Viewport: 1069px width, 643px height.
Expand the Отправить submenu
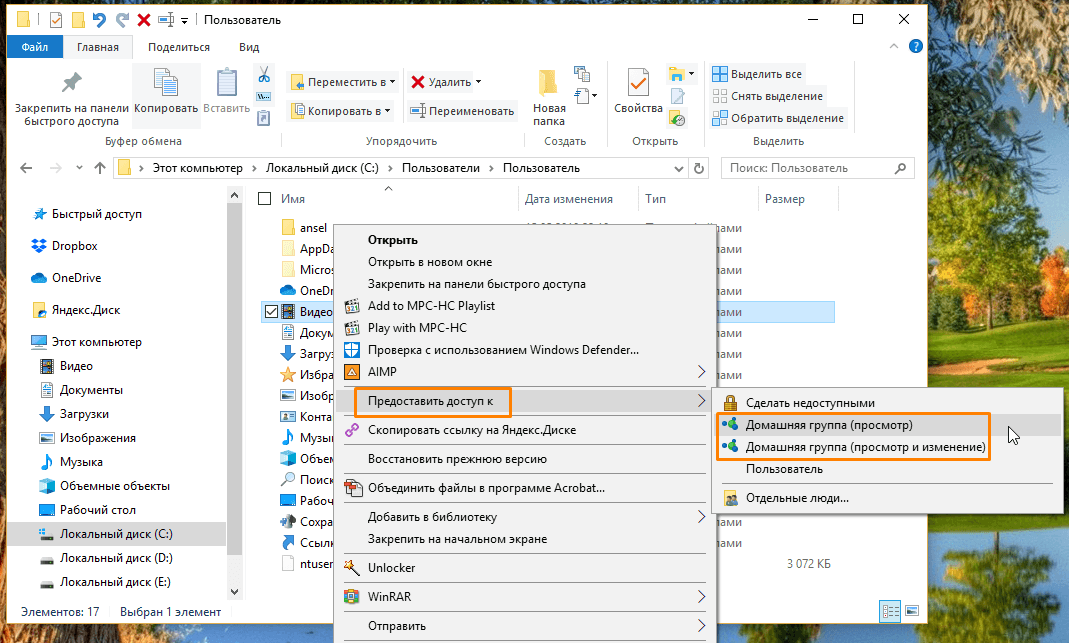[x=702, y=625]
